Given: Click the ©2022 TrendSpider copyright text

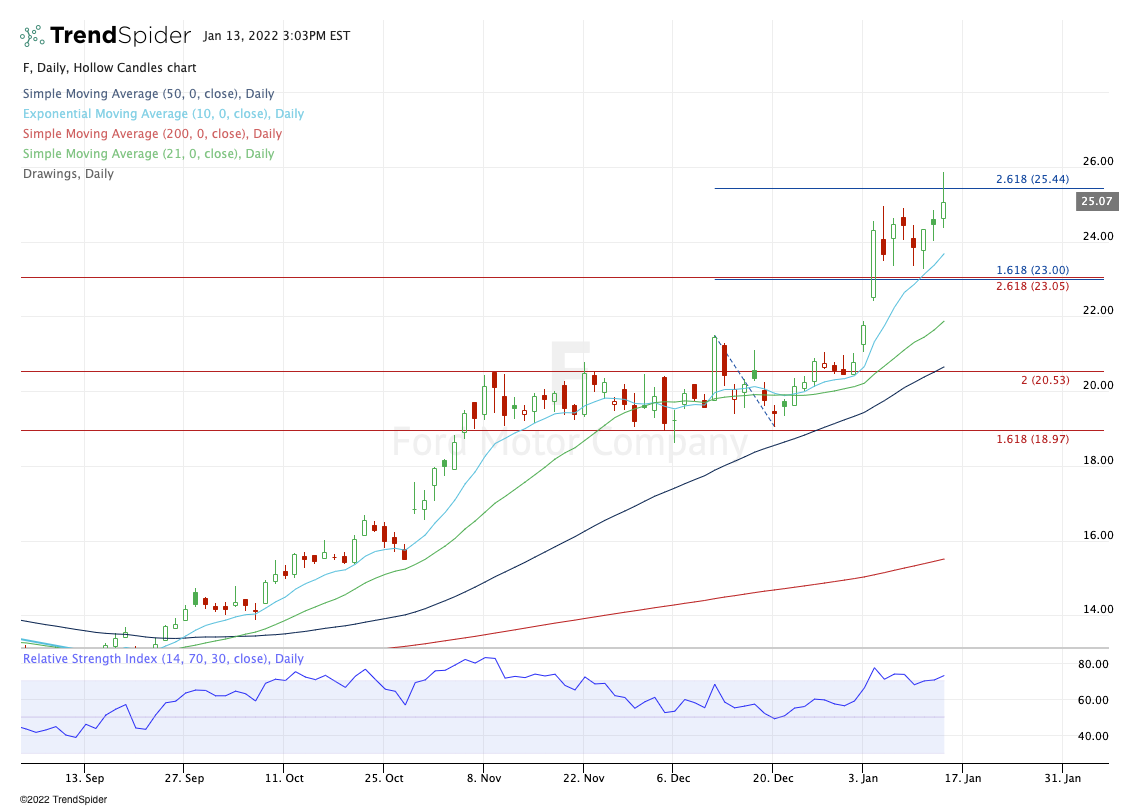Looking at the screenshot, I should [x=63, y=800].
